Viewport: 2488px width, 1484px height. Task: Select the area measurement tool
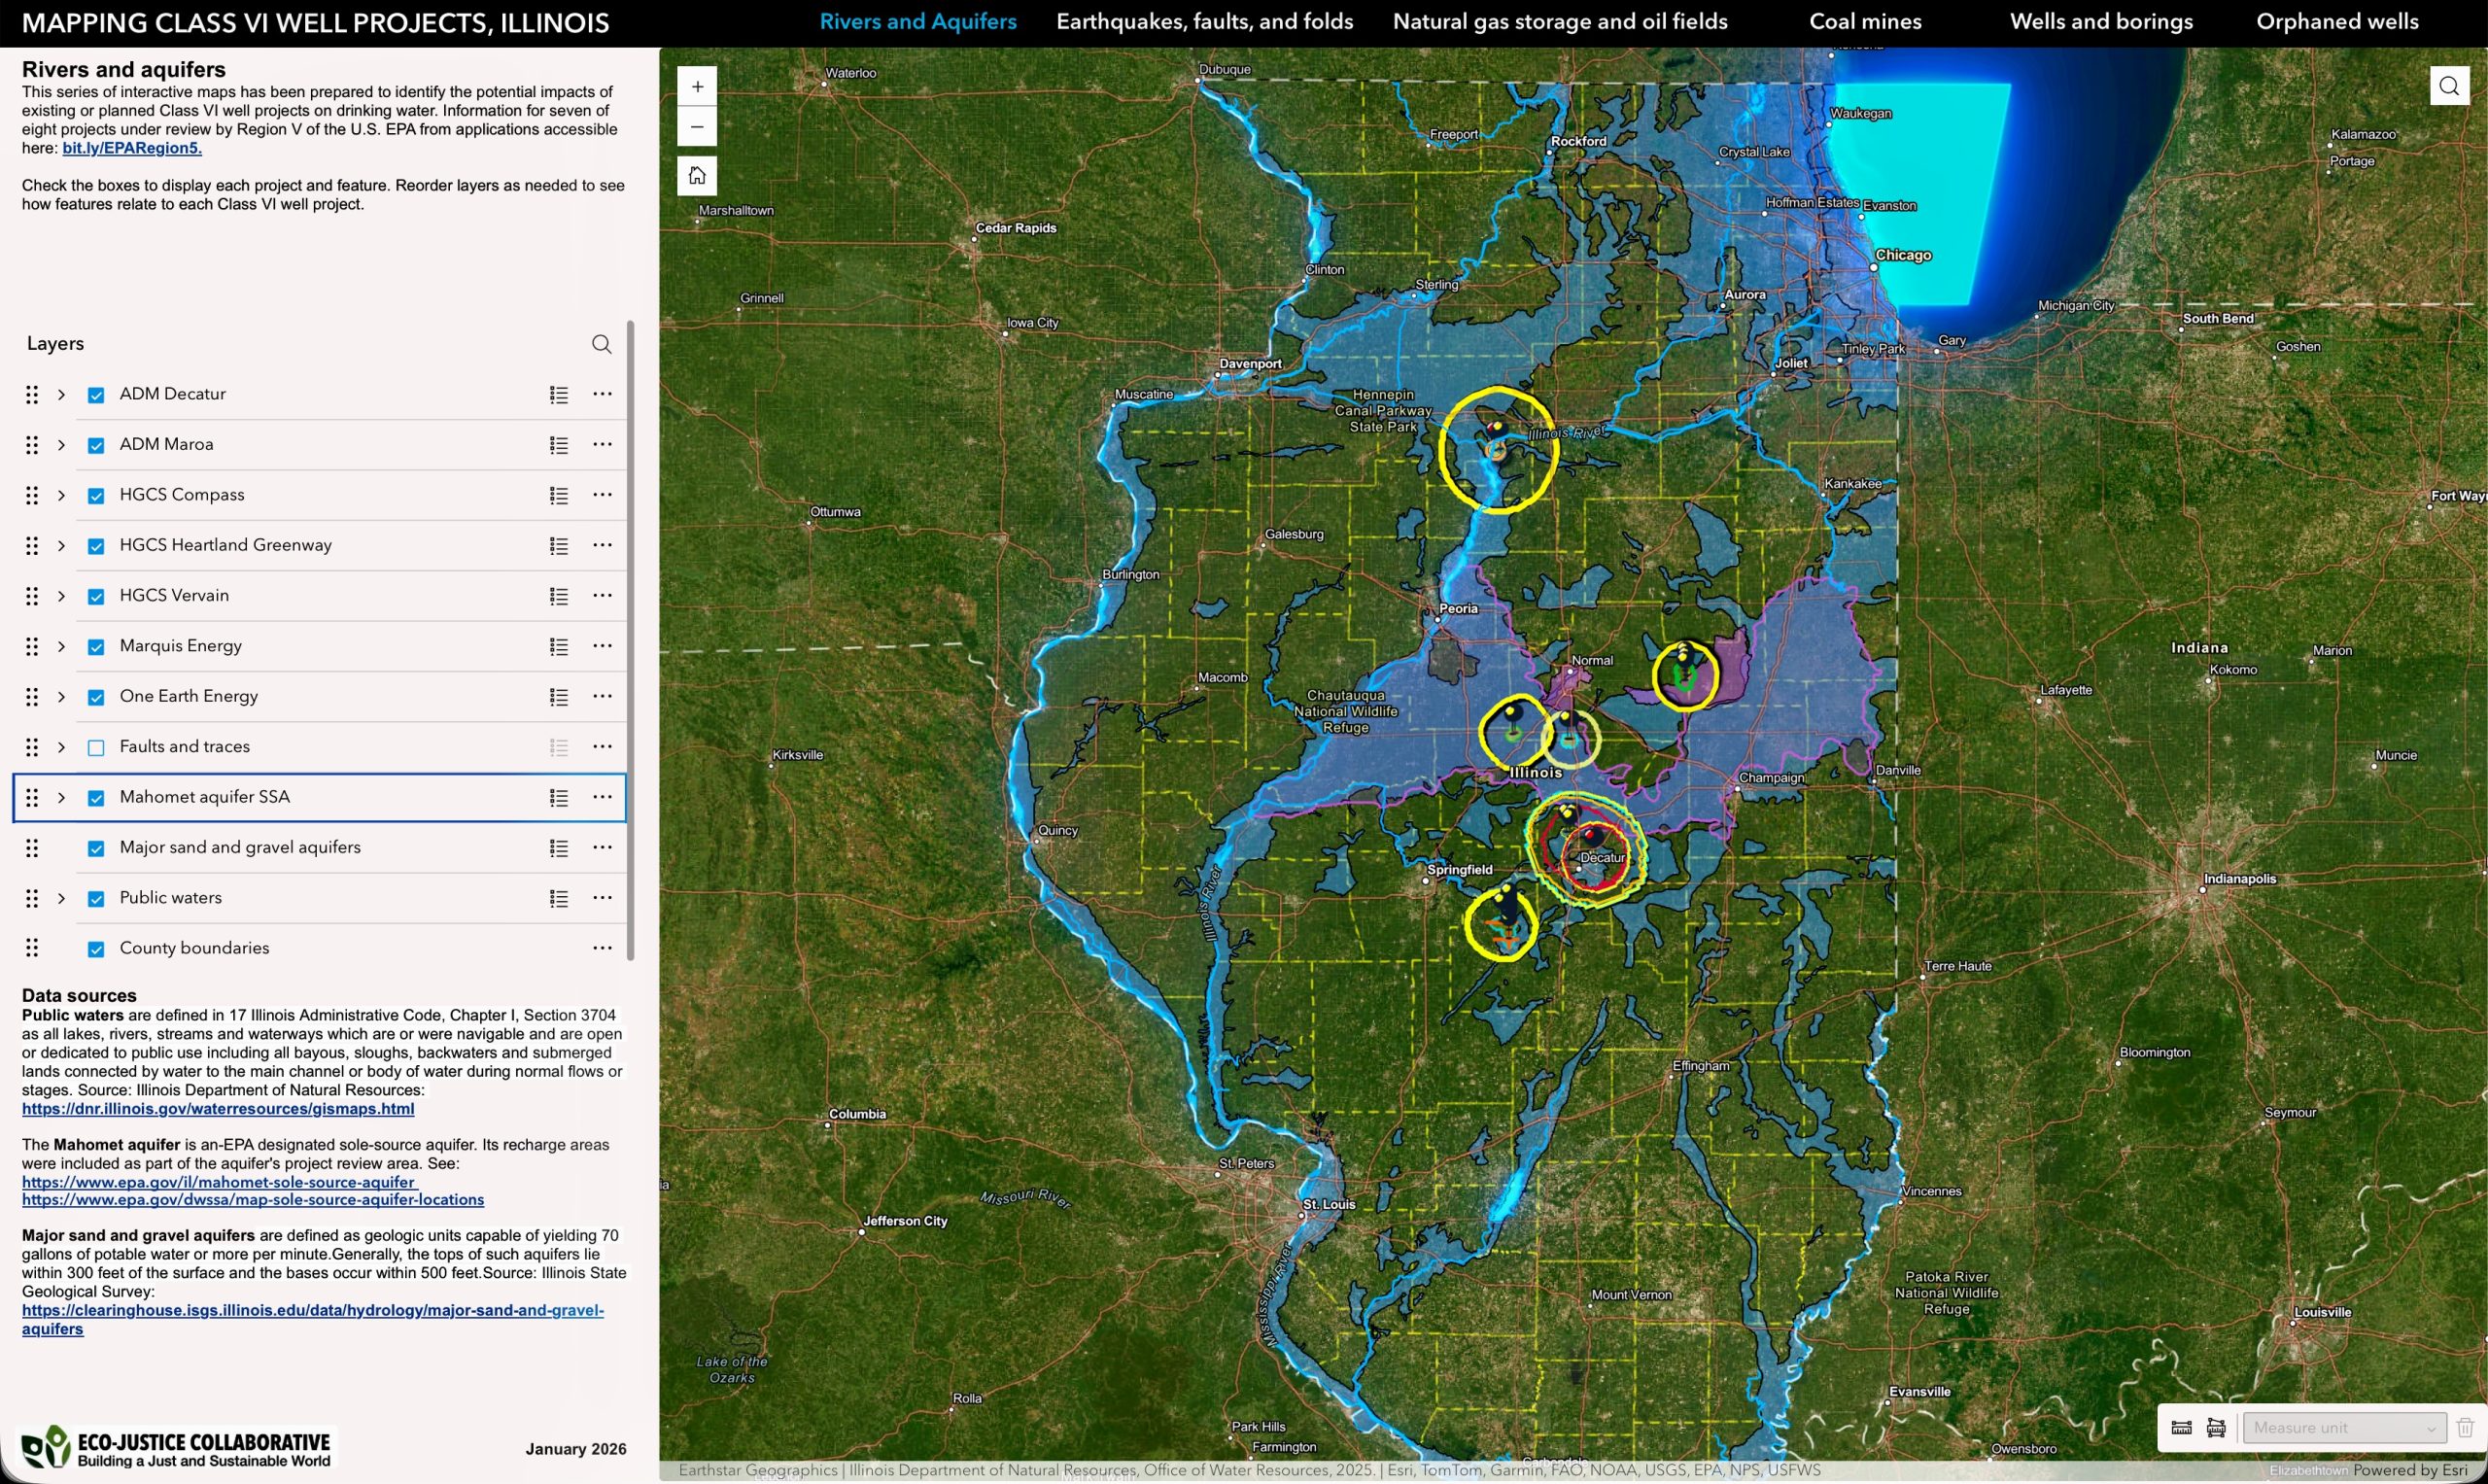click(2217, 1427)
